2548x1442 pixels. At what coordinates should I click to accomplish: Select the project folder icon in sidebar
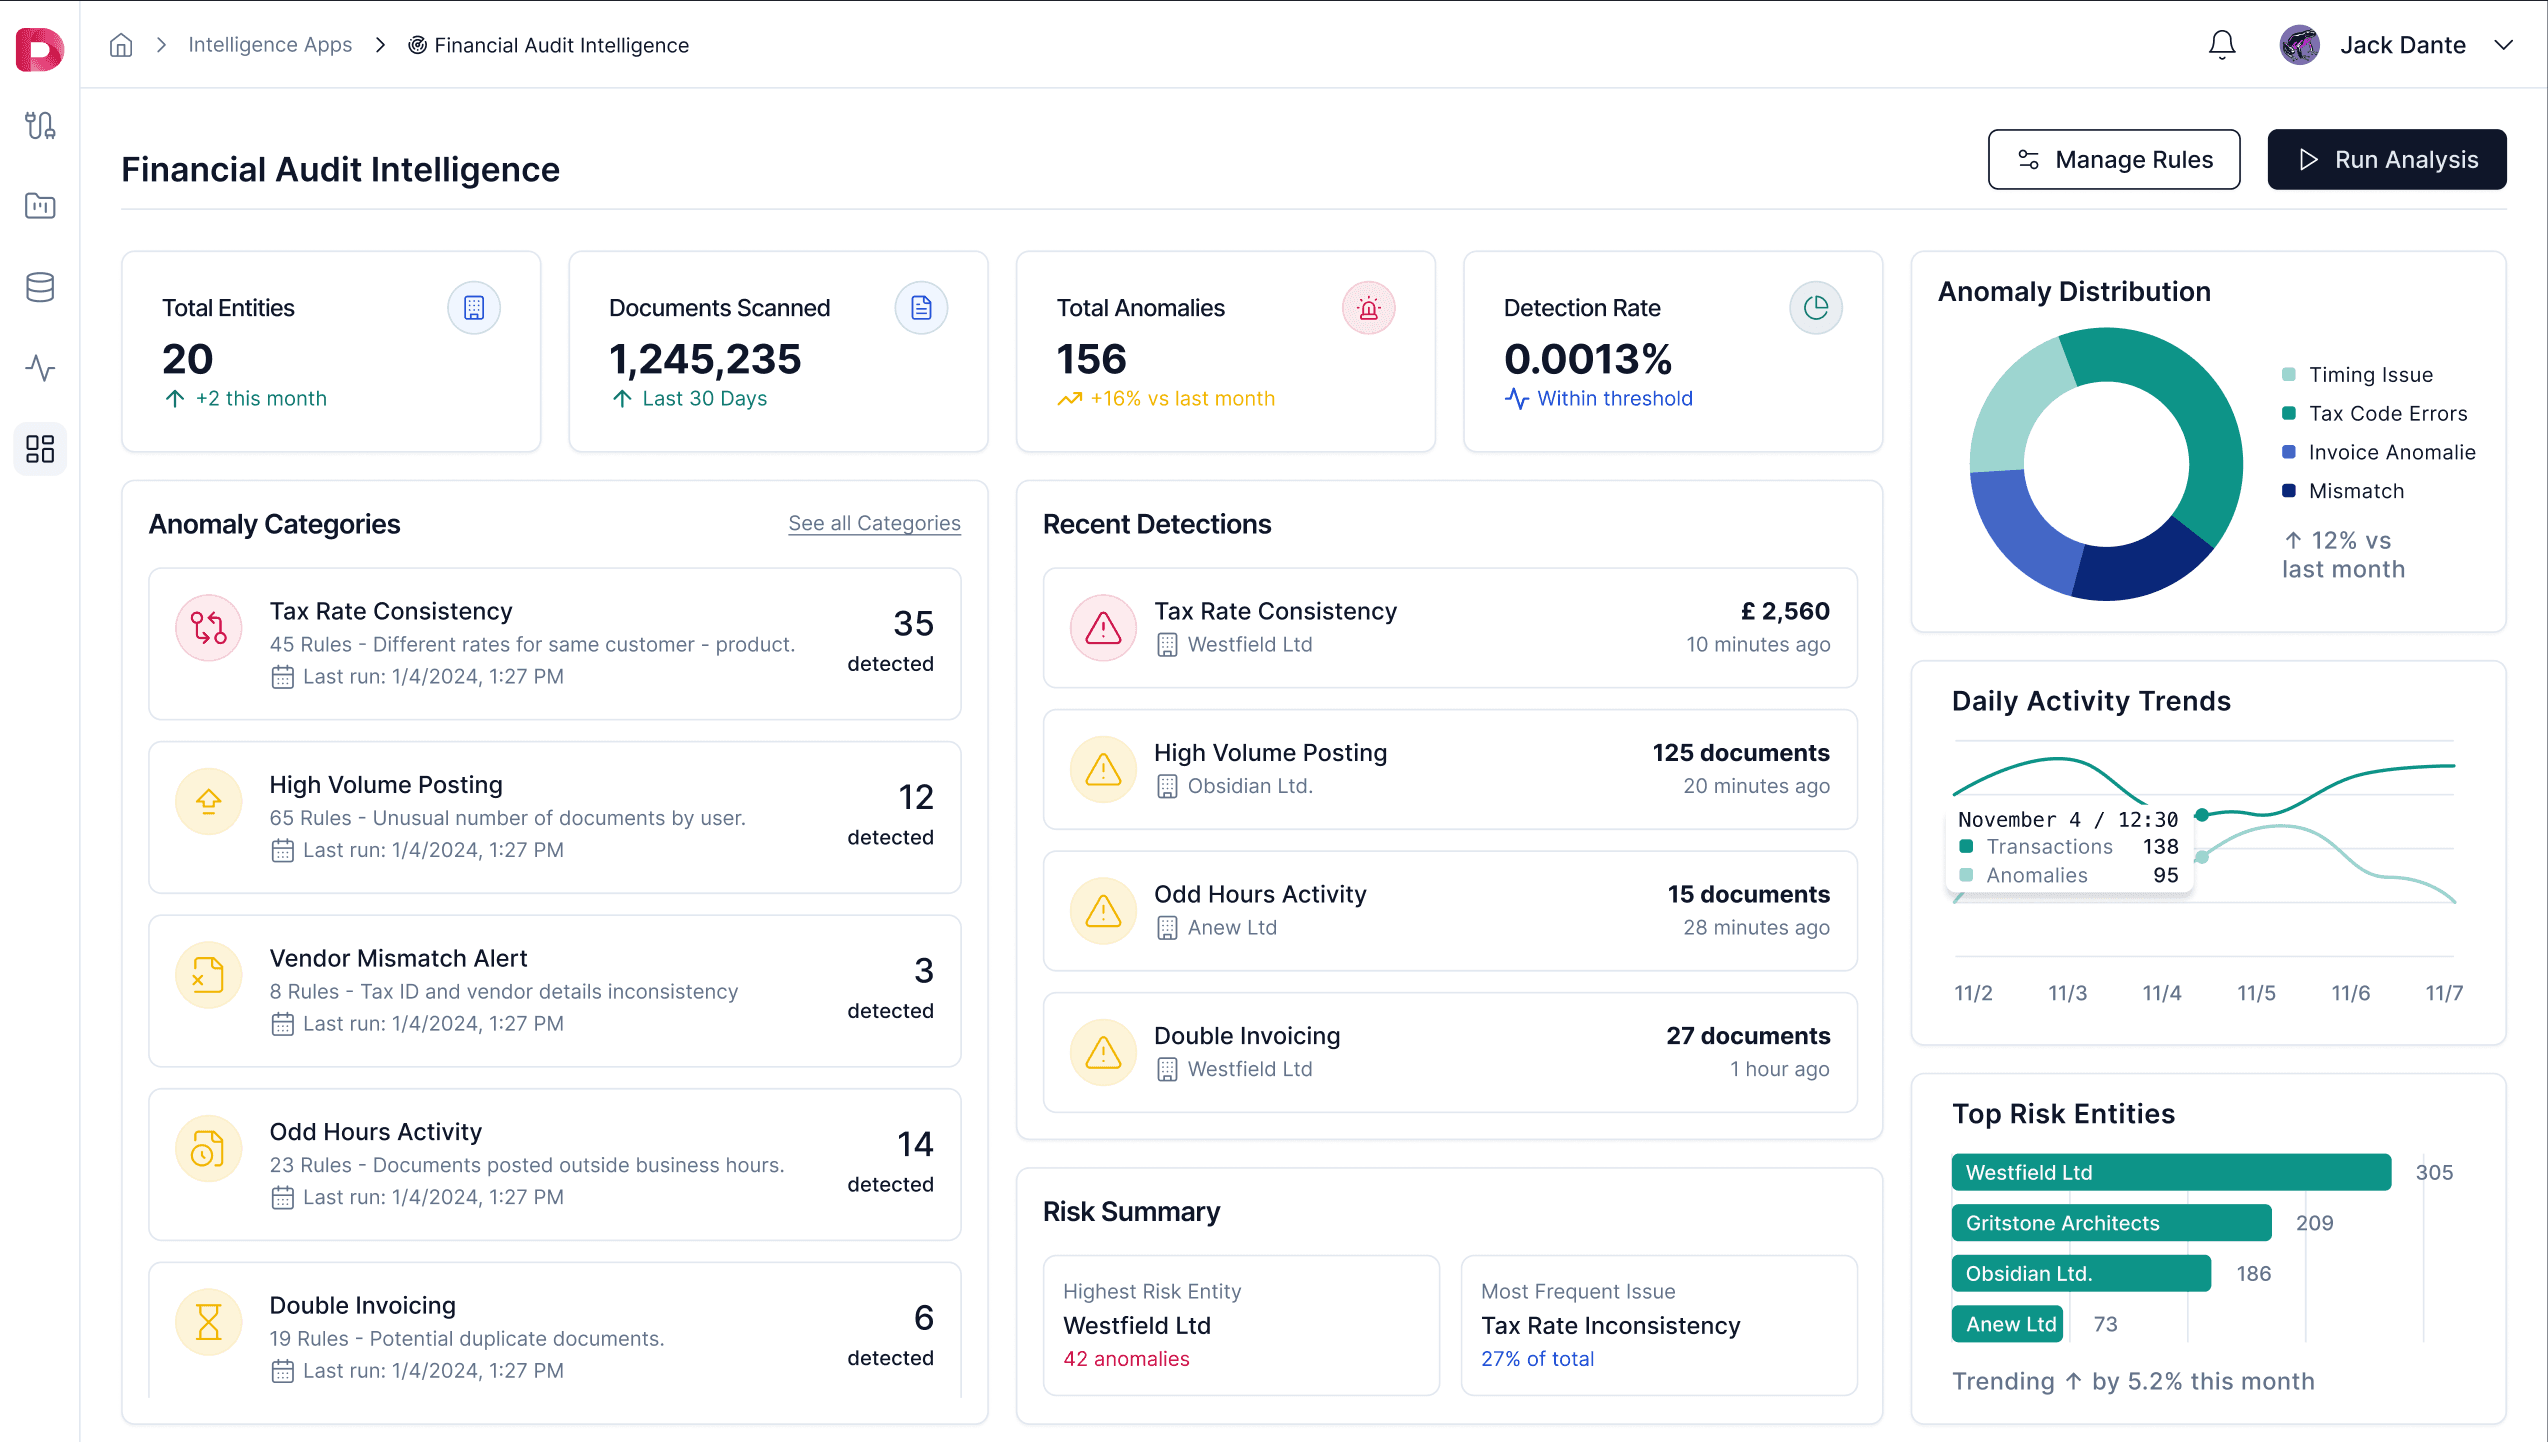(x=40, y=206)
